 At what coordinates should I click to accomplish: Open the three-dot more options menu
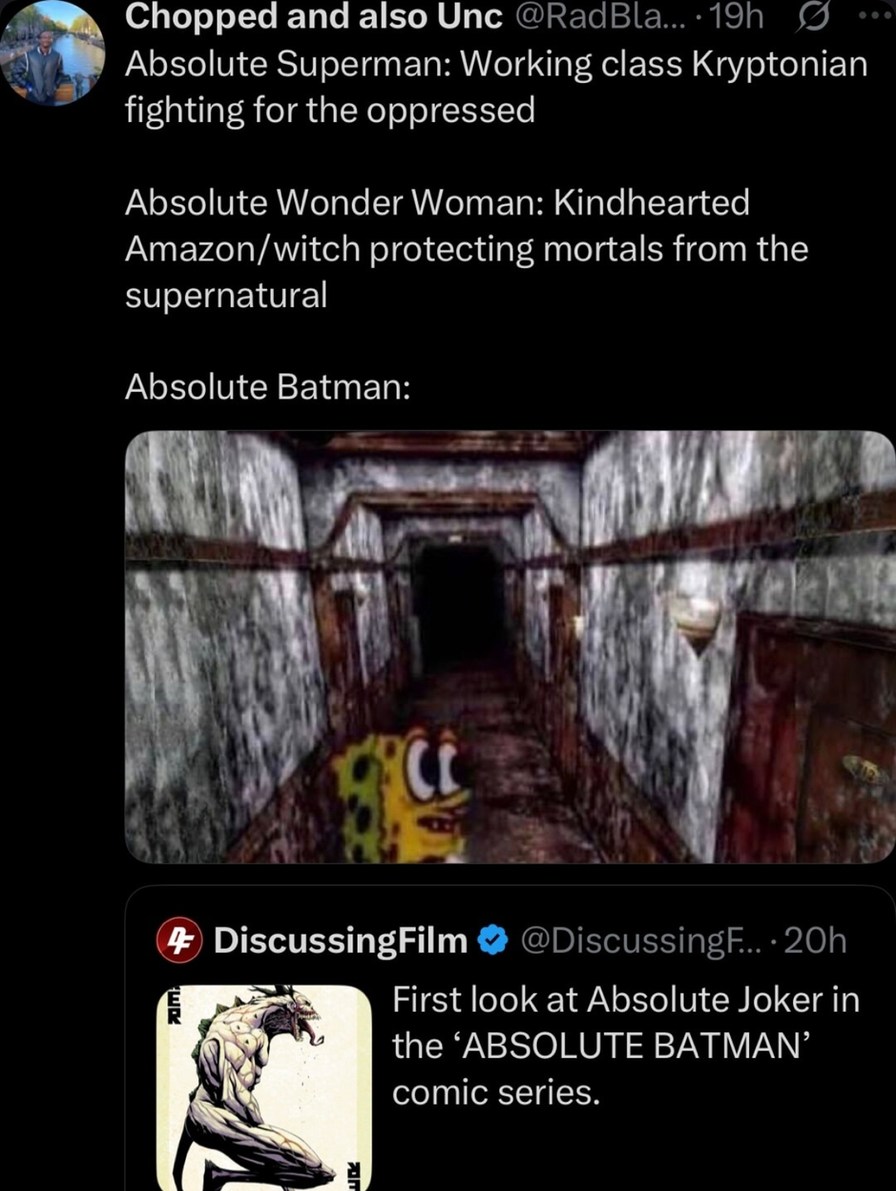point(881,15)
